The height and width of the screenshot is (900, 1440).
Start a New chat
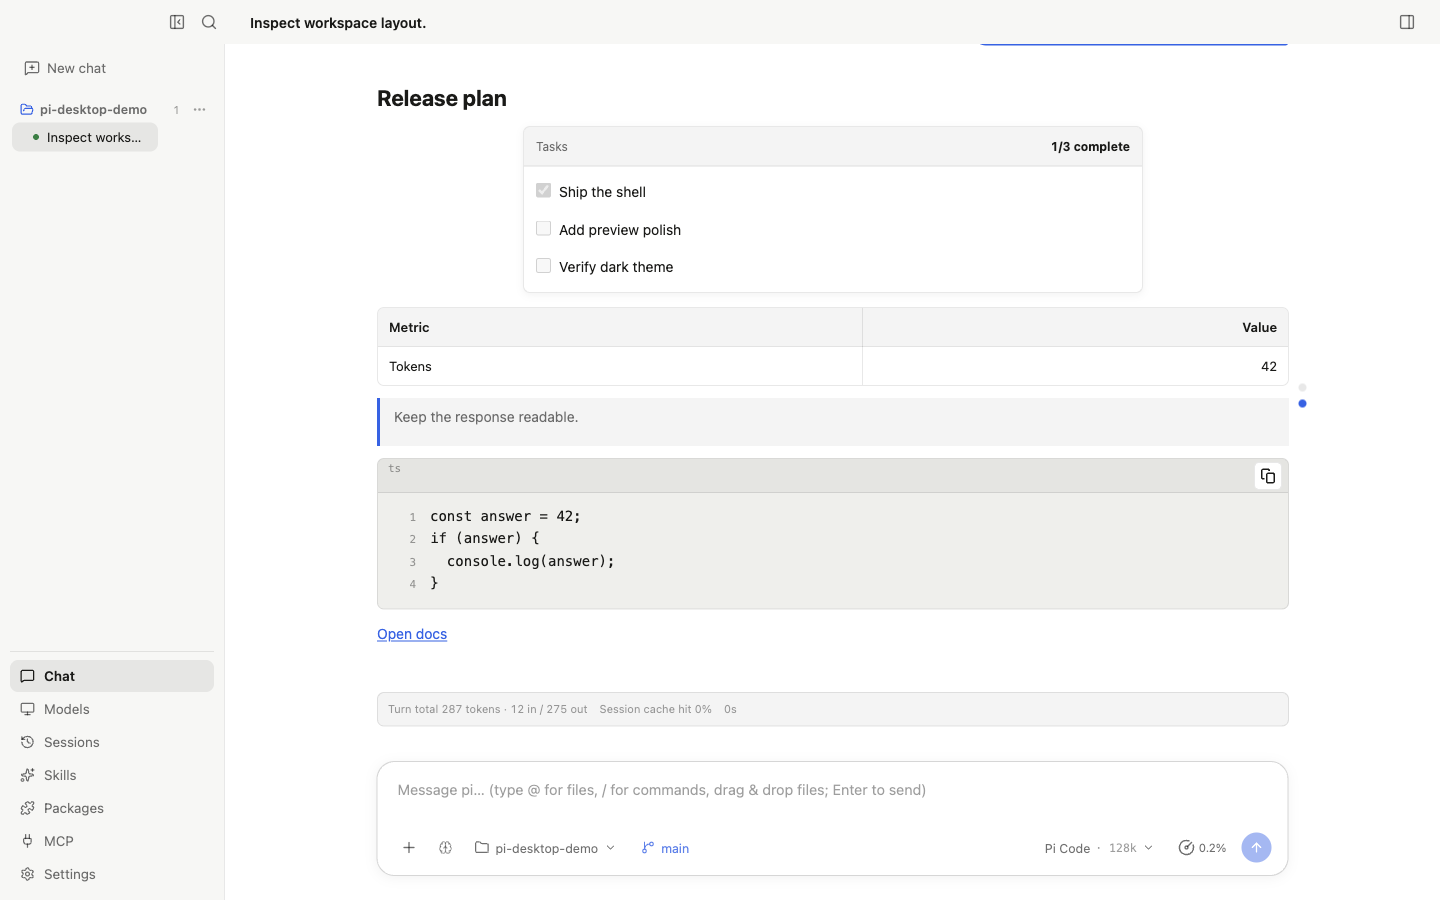(x=66, y=68)
